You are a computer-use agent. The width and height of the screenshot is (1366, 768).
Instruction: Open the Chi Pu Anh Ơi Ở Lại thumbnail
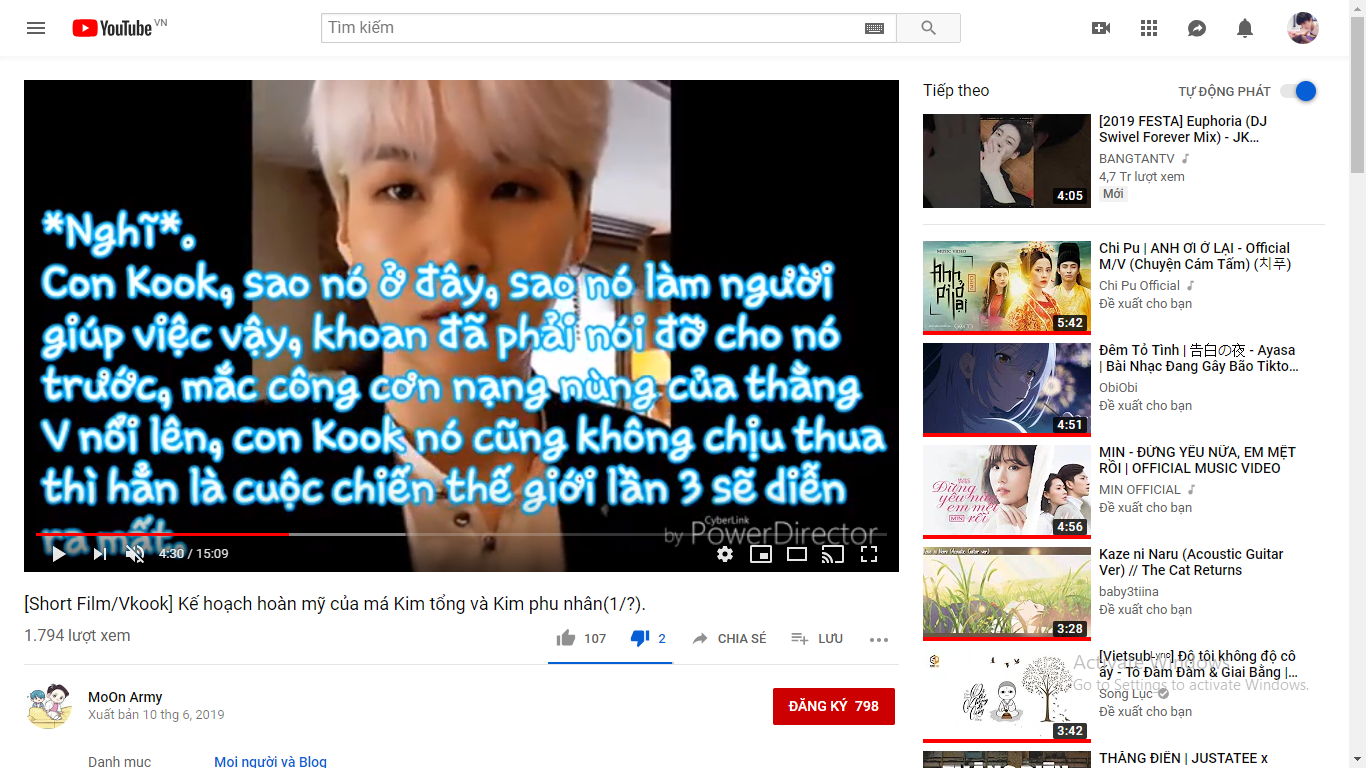(1006, 286)
